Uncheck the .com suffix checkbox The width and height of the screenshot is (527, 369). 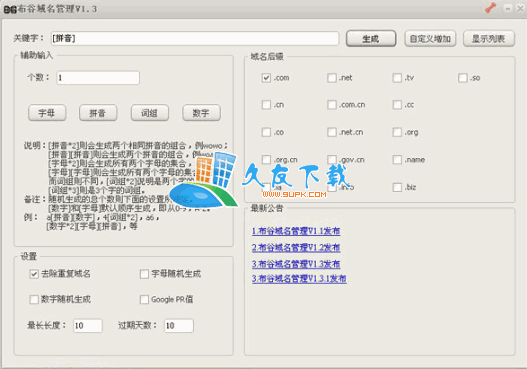coord(266,78)
